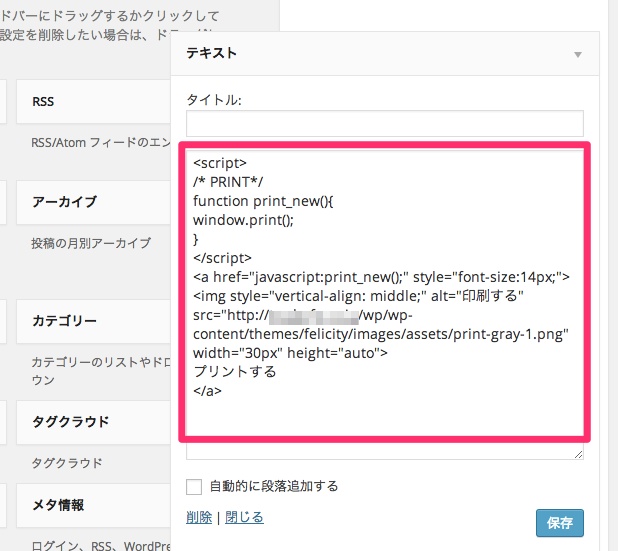Select the RSS widget
This screenshot has width=618, height=551.
click(93, 101)
